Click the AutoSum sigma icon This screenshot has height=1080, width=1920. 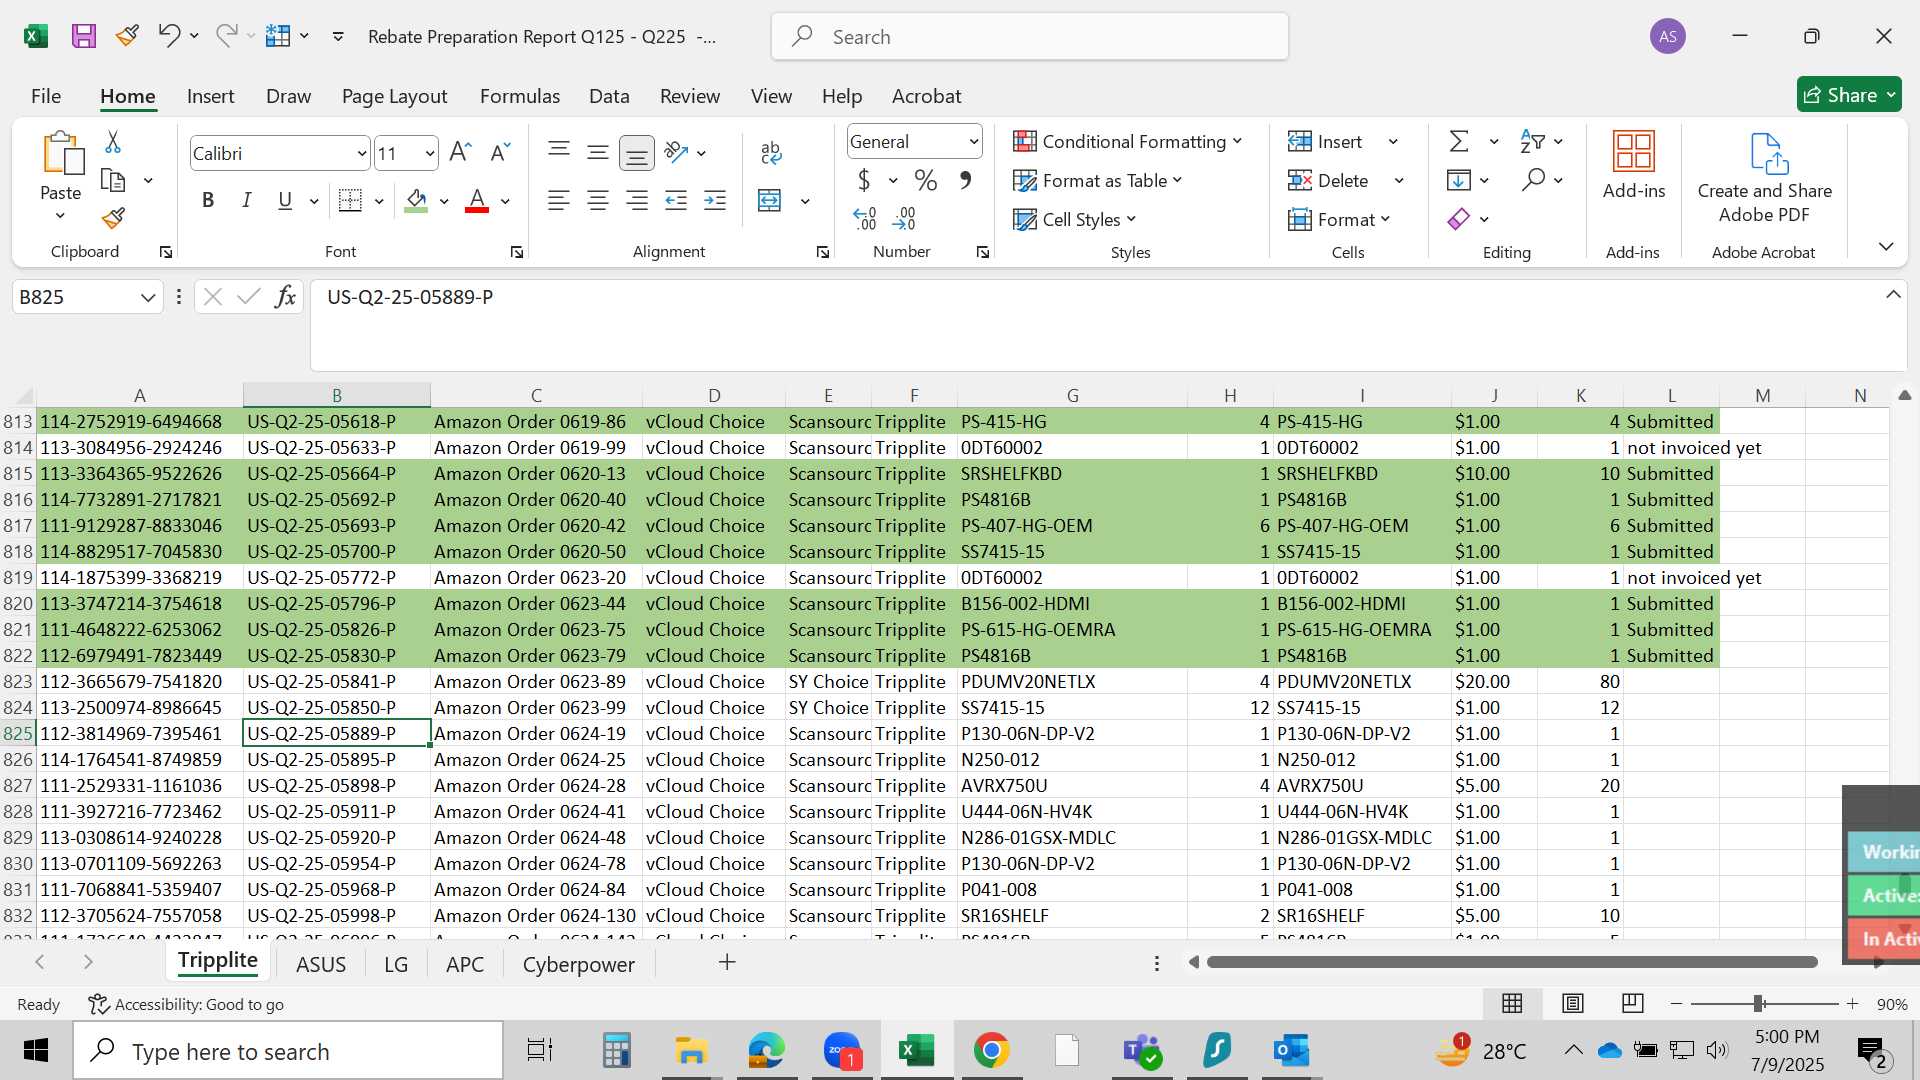click(1459, 142)
